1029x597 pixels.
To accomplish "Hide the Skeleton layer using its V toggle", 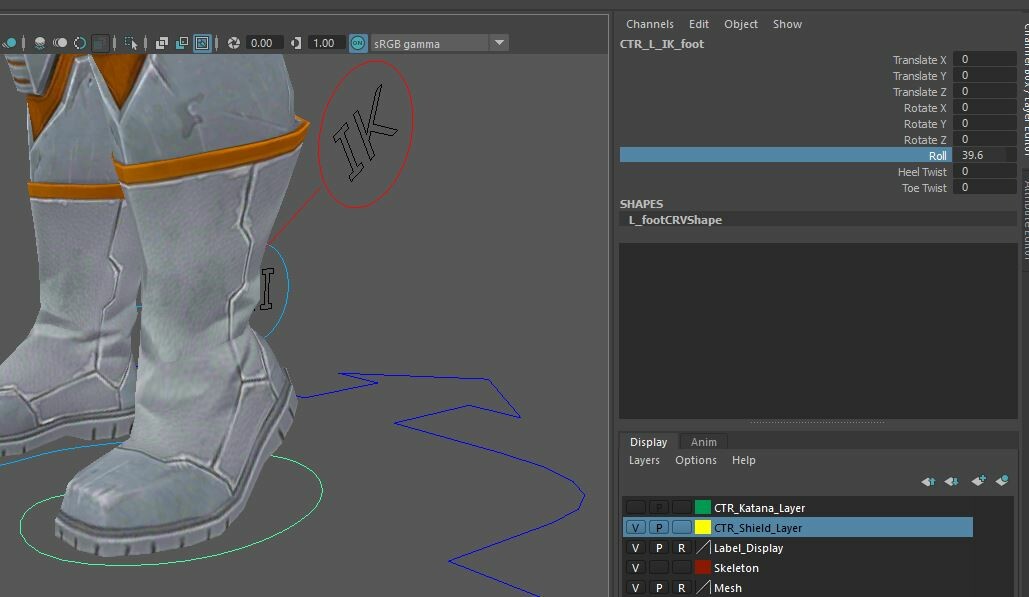I will (637, 567).
